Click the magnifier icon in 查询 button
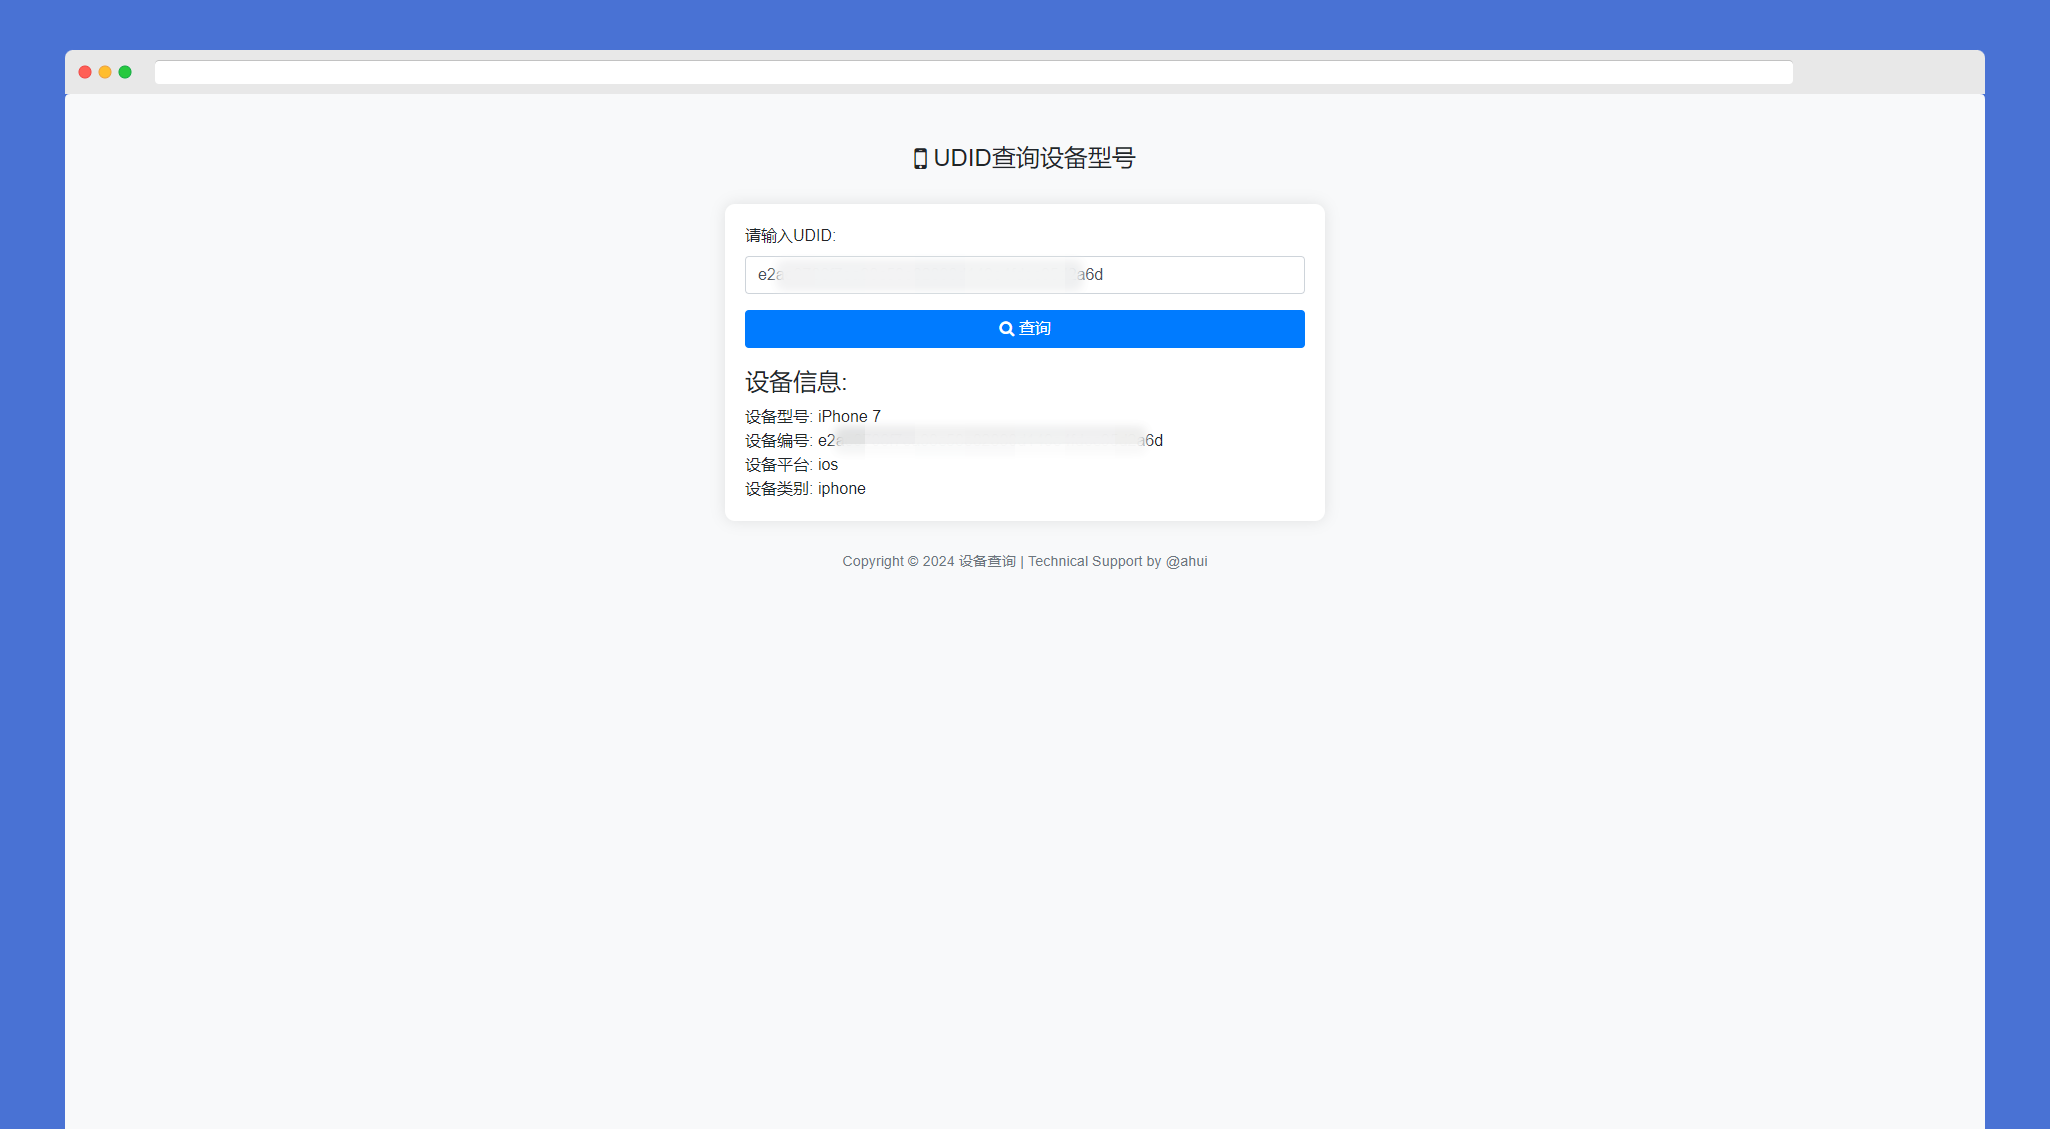Screen dimensions: 2050x1129 click(x=1006, y=329)
